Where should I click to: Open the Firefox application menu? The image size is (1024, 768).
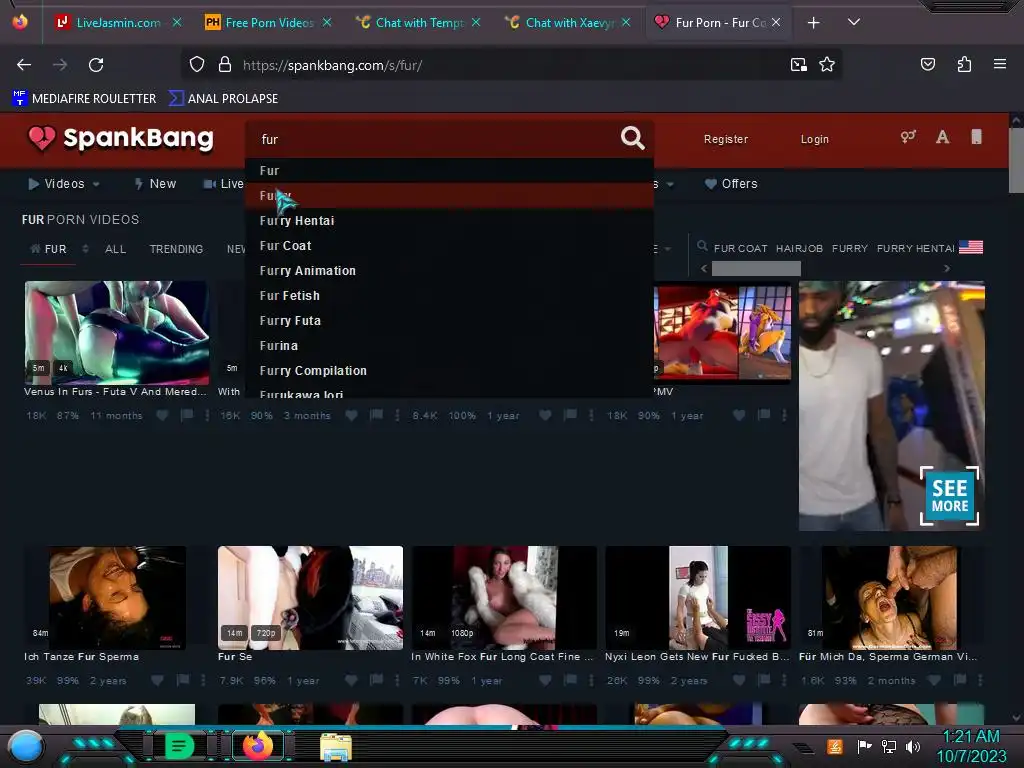point(999,64)
